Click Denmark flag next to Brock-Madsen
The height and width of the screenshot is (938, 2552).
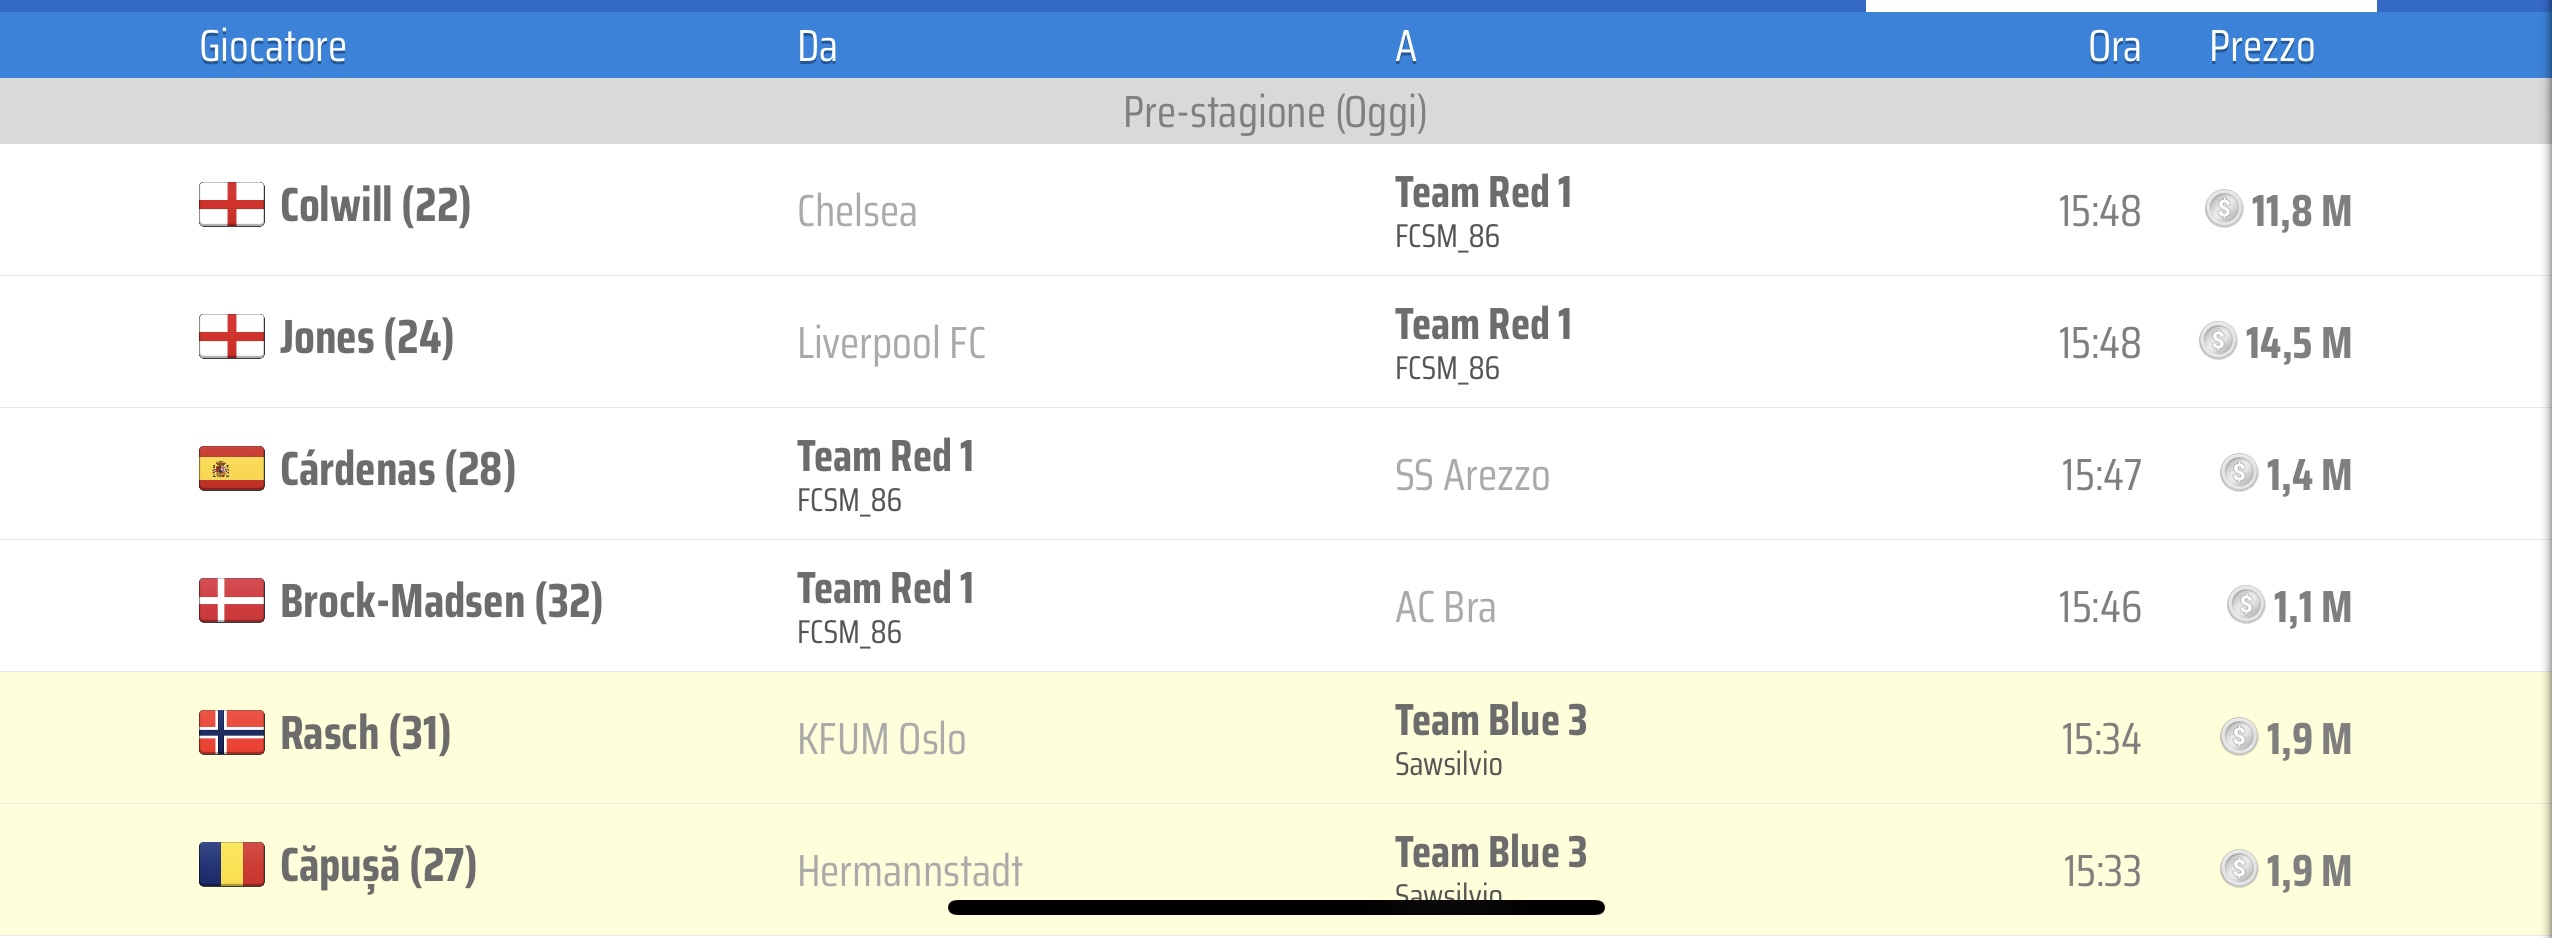231,601
